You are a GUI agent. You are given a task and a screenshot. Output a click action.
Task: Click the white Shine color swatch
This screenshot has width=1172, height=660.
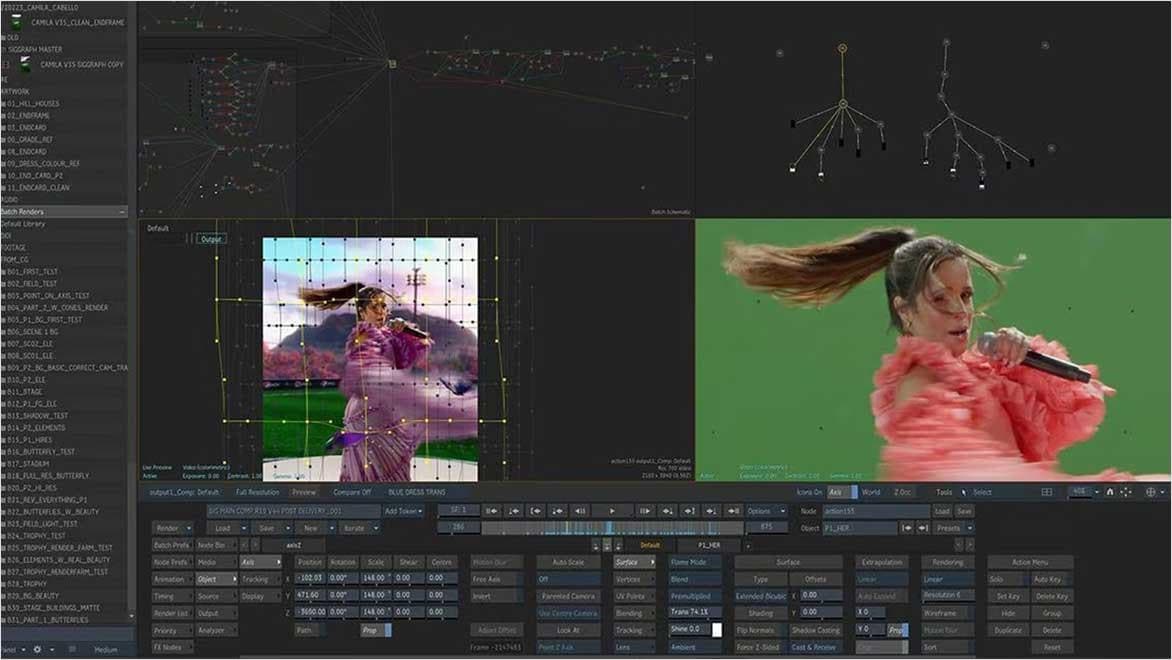pos(715,627)
